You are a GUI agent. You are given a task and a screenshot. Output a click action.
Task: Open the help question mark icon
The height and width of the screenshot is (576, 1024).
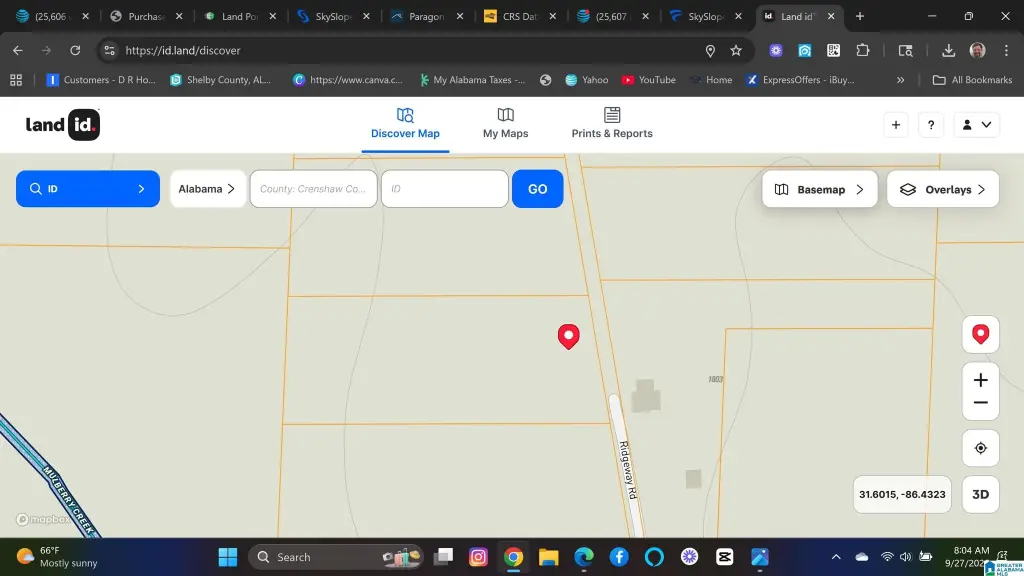[931, 125]
